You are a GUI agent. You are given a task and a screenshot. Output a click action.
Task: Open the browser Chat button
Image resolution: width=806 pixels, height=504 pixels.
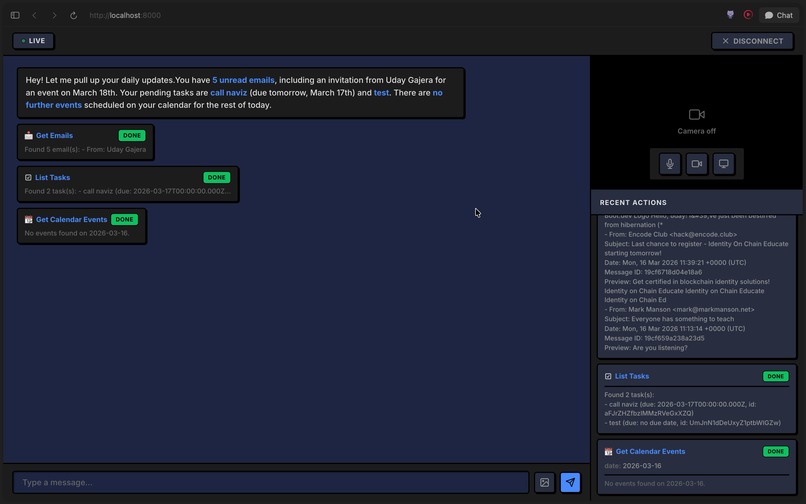[x=779, y=15]
